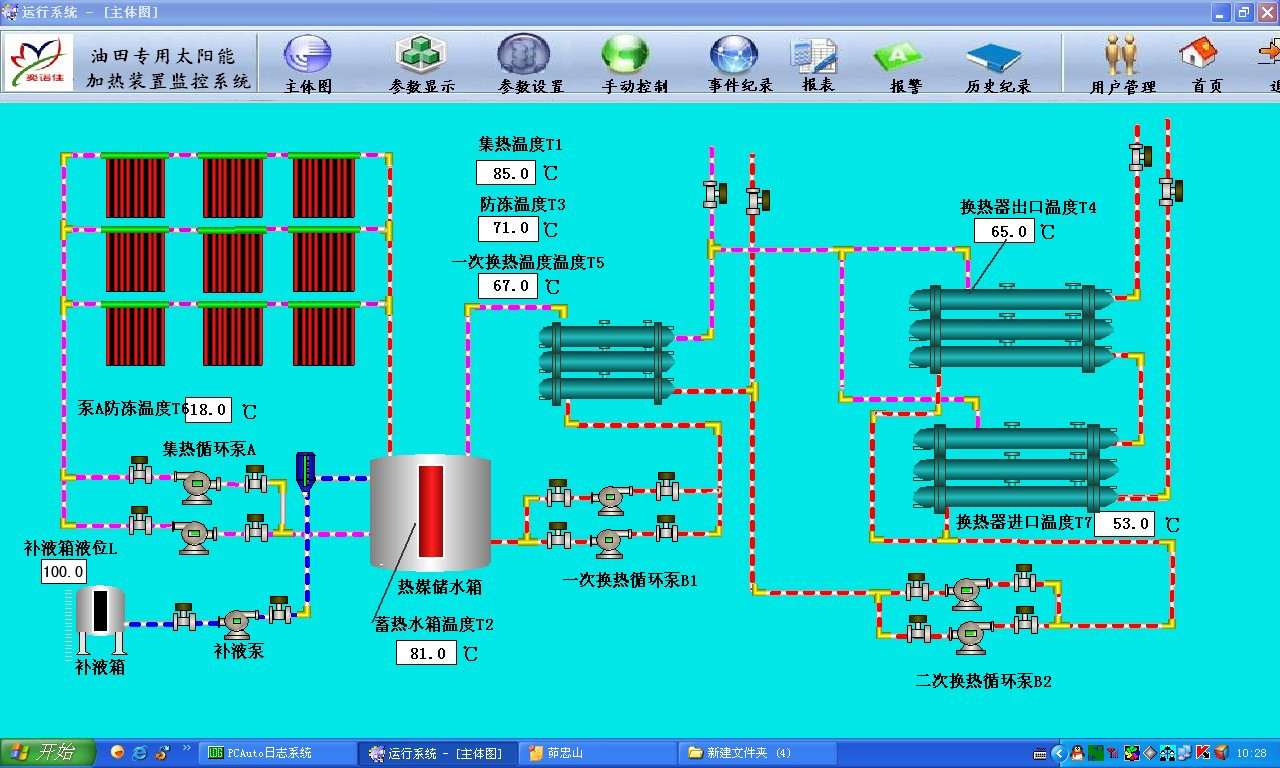Open the 主体图 main diagram view

point(307,62)
